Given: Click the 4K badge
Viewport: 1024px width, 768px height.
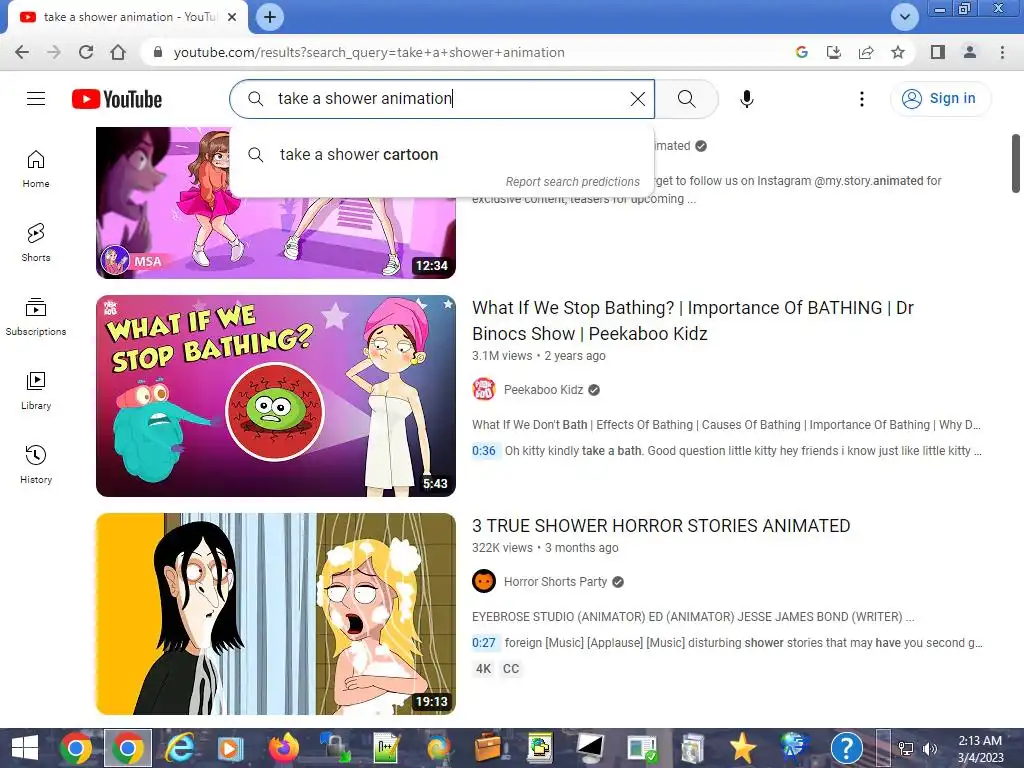Looking at the screenshot, I should (x=483, y=669).
